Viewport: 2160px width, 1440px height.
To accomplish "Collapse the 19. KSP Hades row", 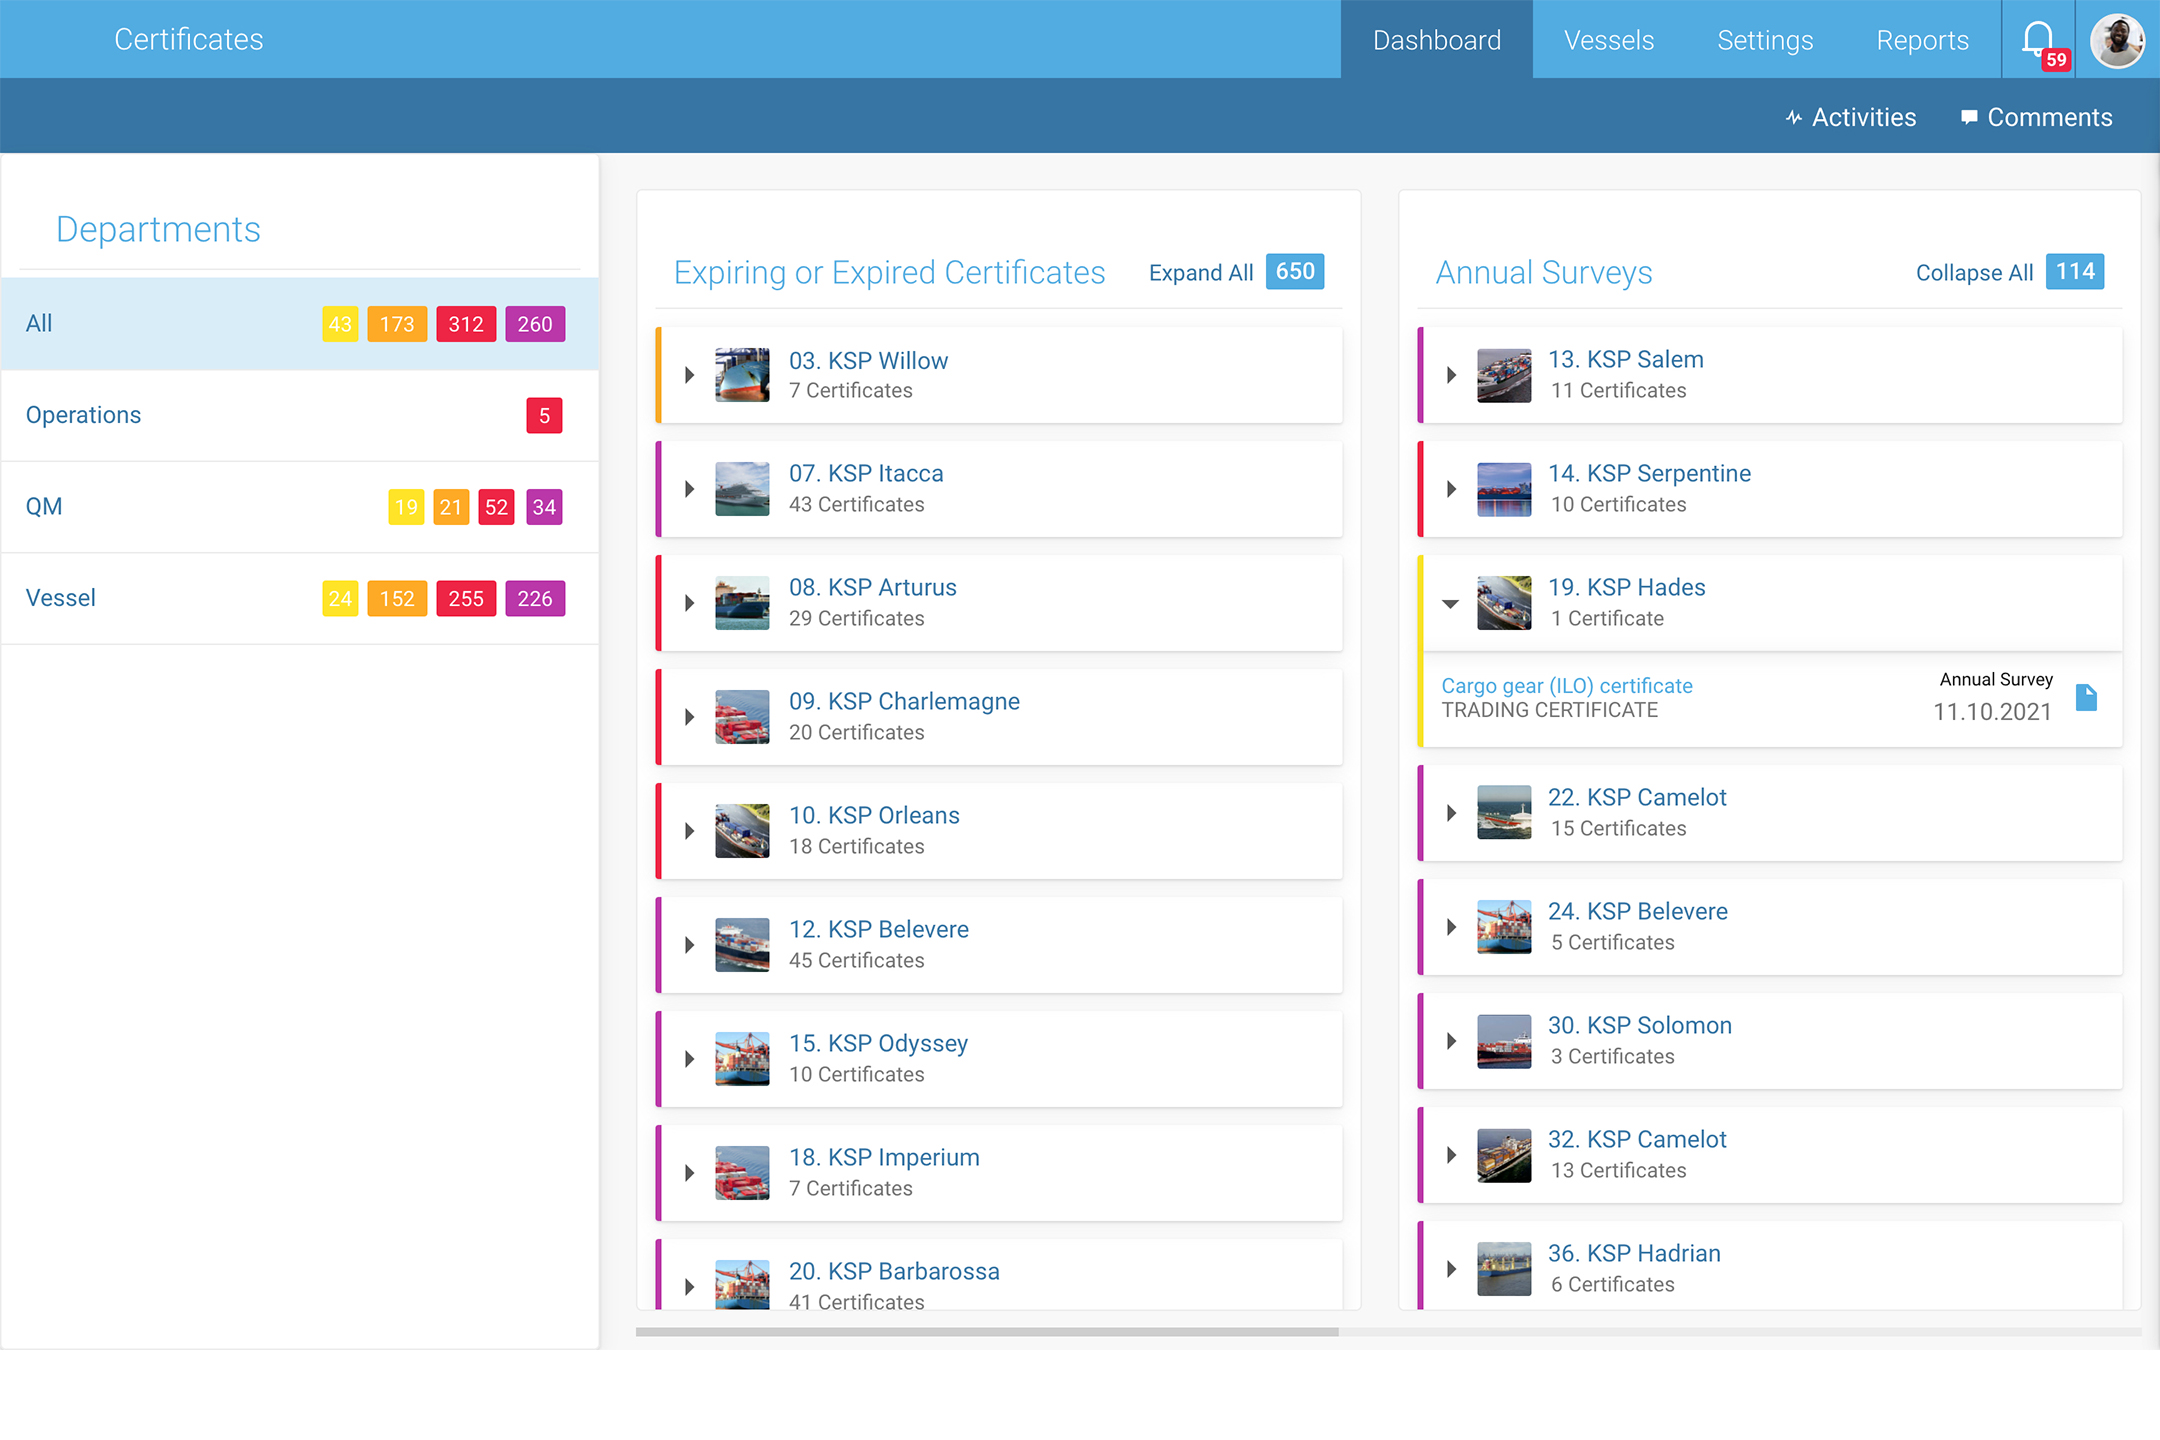I will (1450, 603).
